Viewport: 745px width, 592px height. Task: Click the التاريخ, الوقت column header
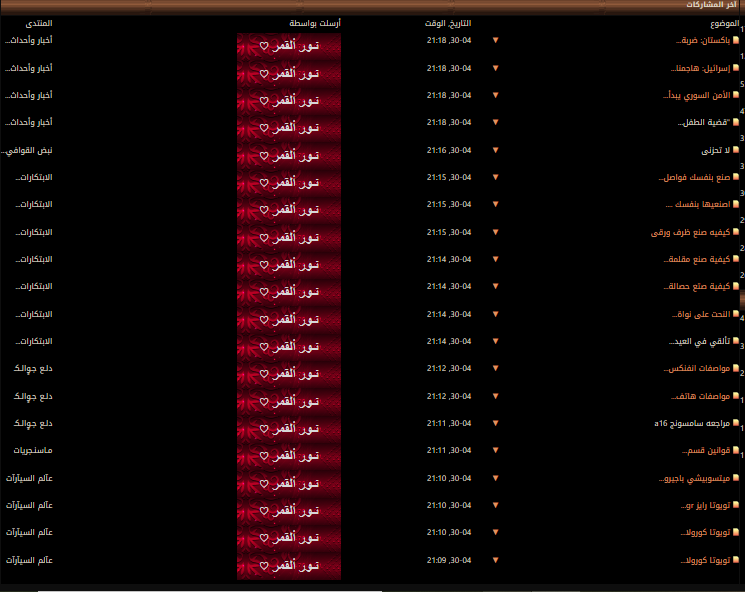448,23
